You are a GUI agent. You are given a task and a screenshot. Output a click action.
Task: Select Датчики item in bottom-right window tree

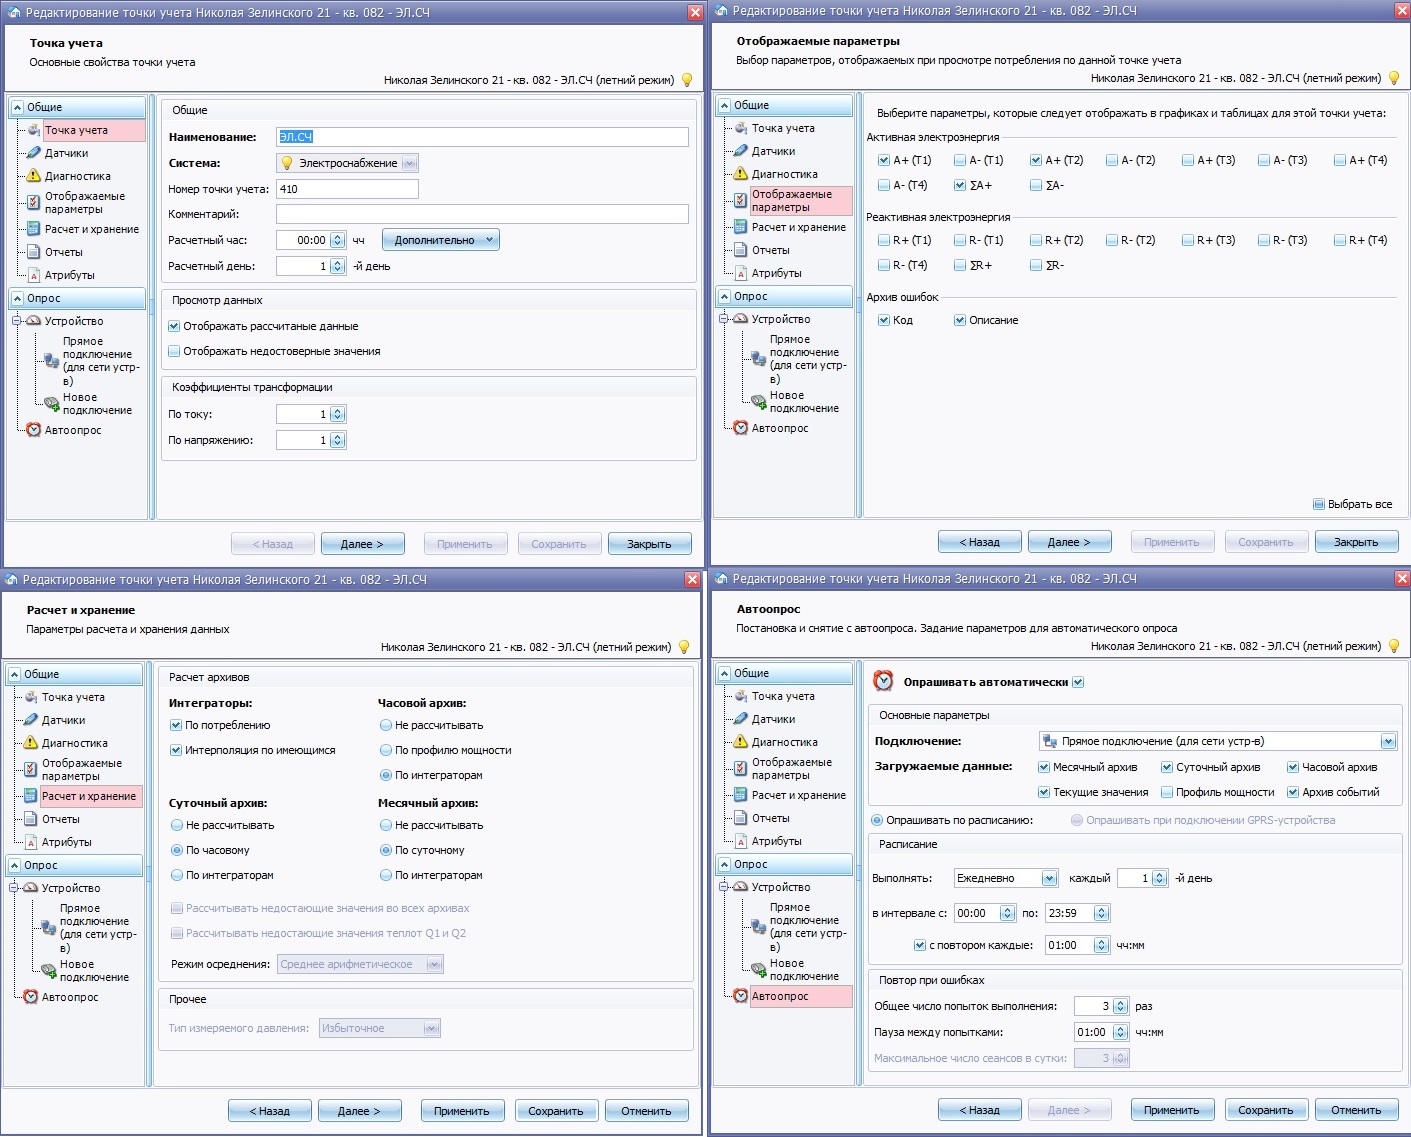pos(774,719)
